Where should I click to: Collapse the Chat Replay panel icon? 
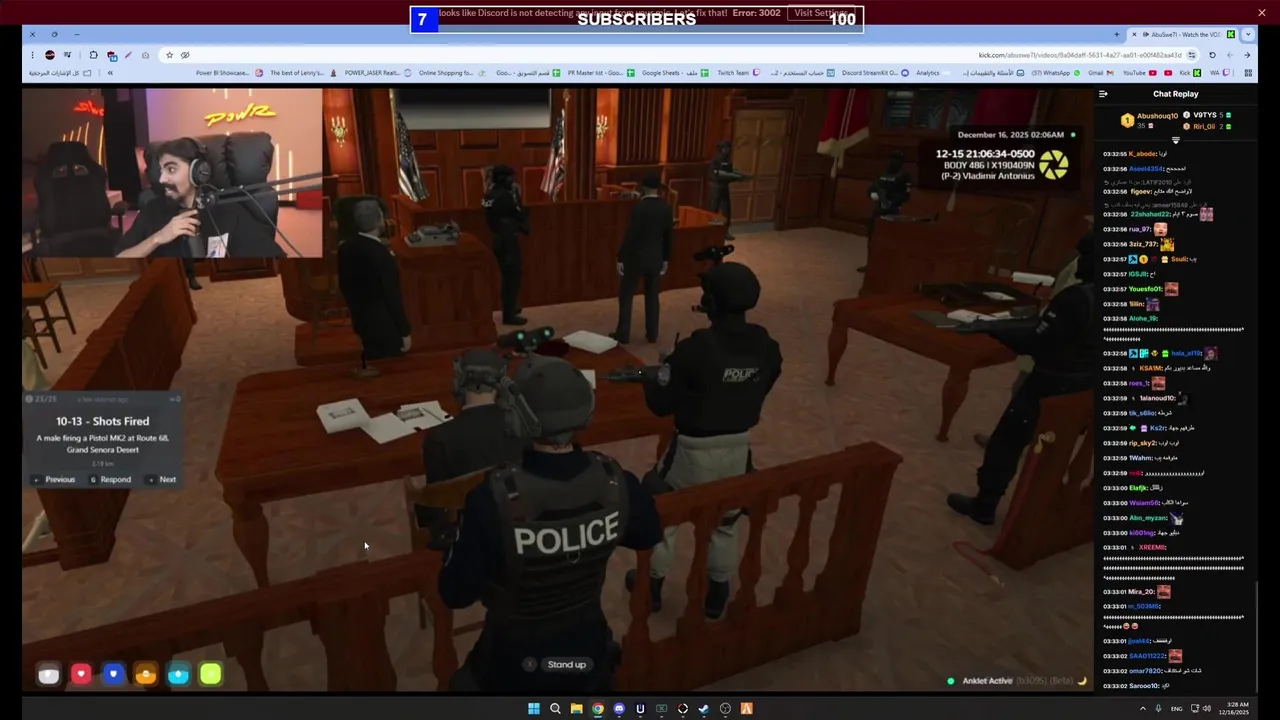point(1103,94)
